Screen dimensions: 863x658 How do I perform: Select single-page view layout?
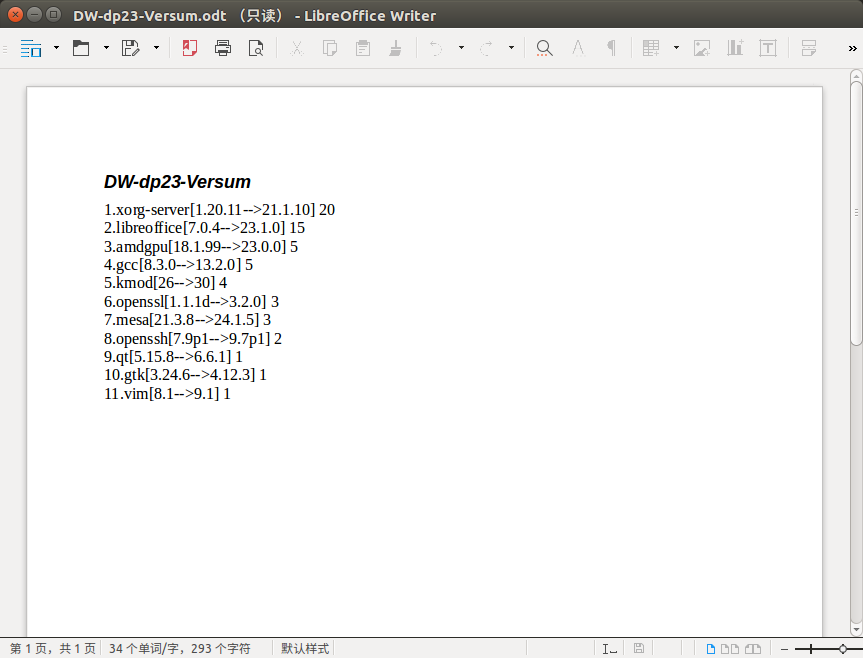711,649
